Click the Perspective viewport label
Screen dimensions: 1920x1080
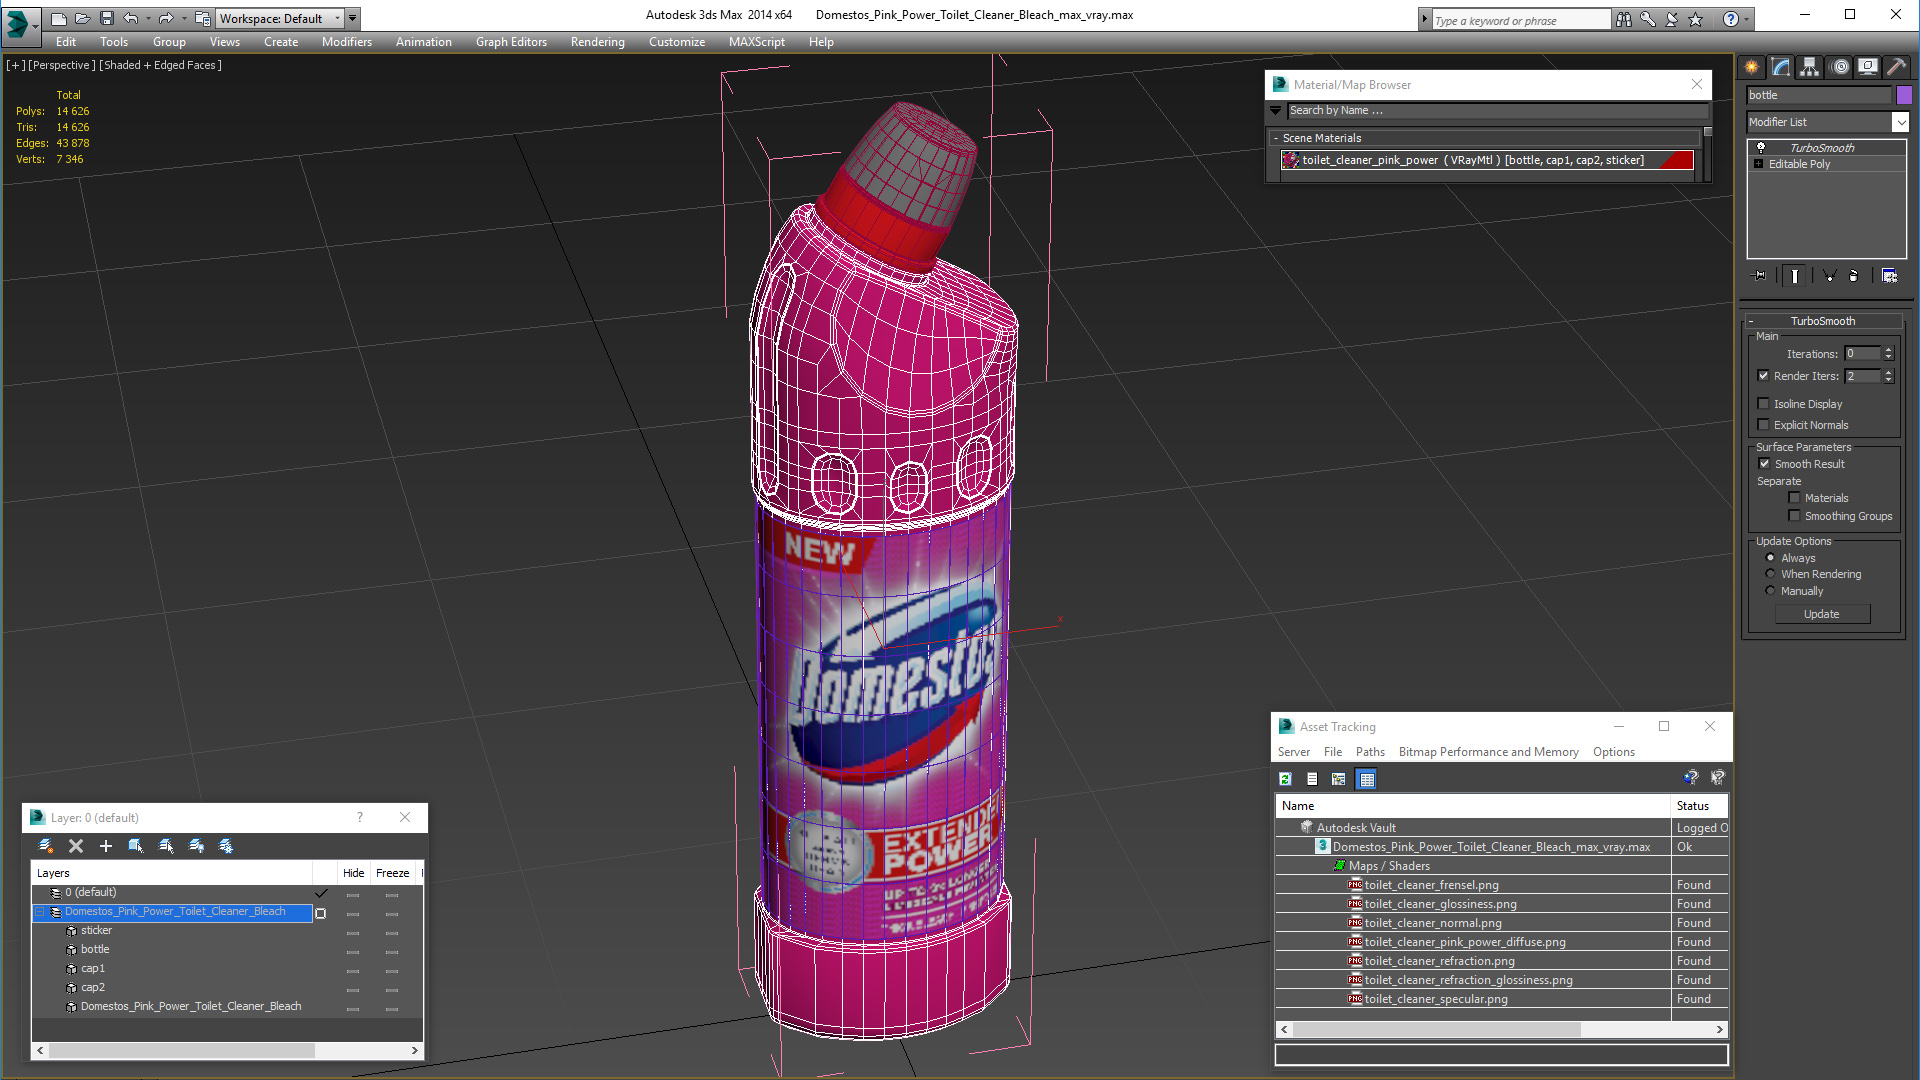tap(62, 65)
